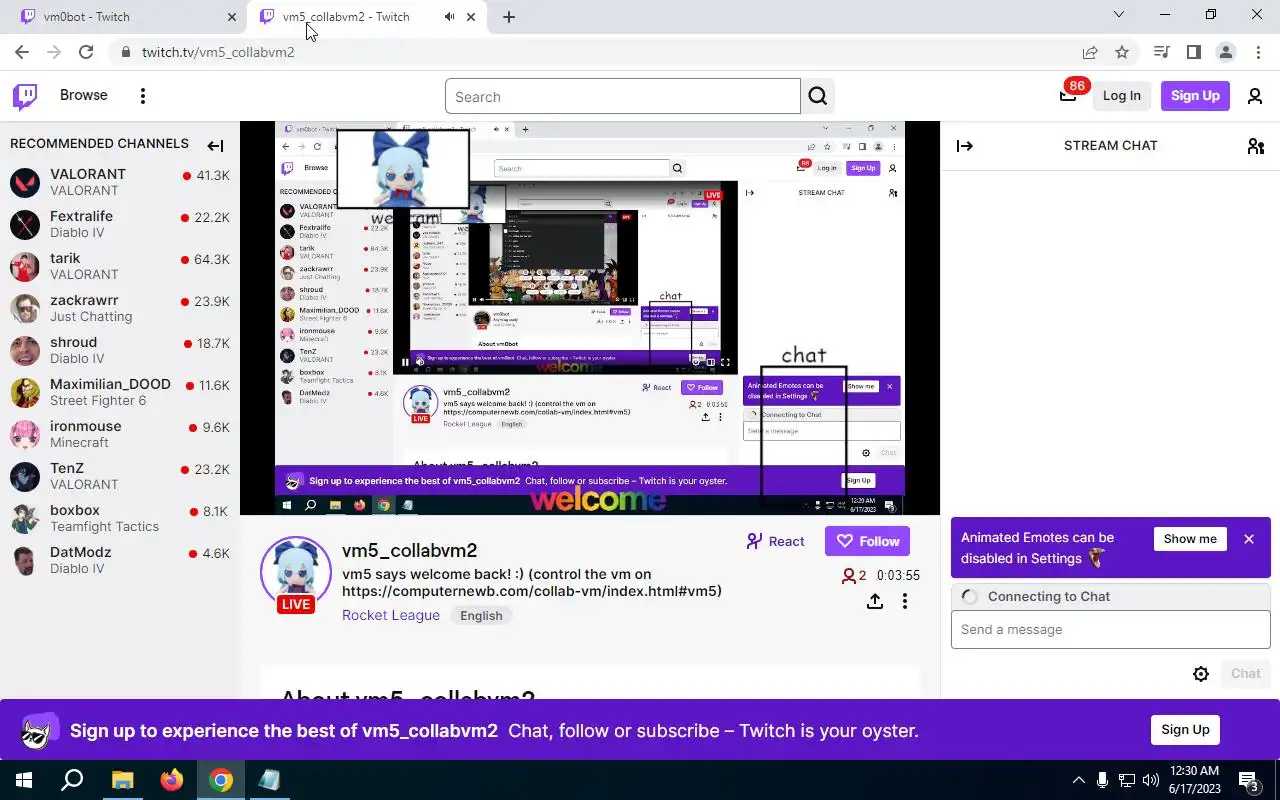Open the taskbar volume control
The image size is (1280, 800).
(1151, 780)
